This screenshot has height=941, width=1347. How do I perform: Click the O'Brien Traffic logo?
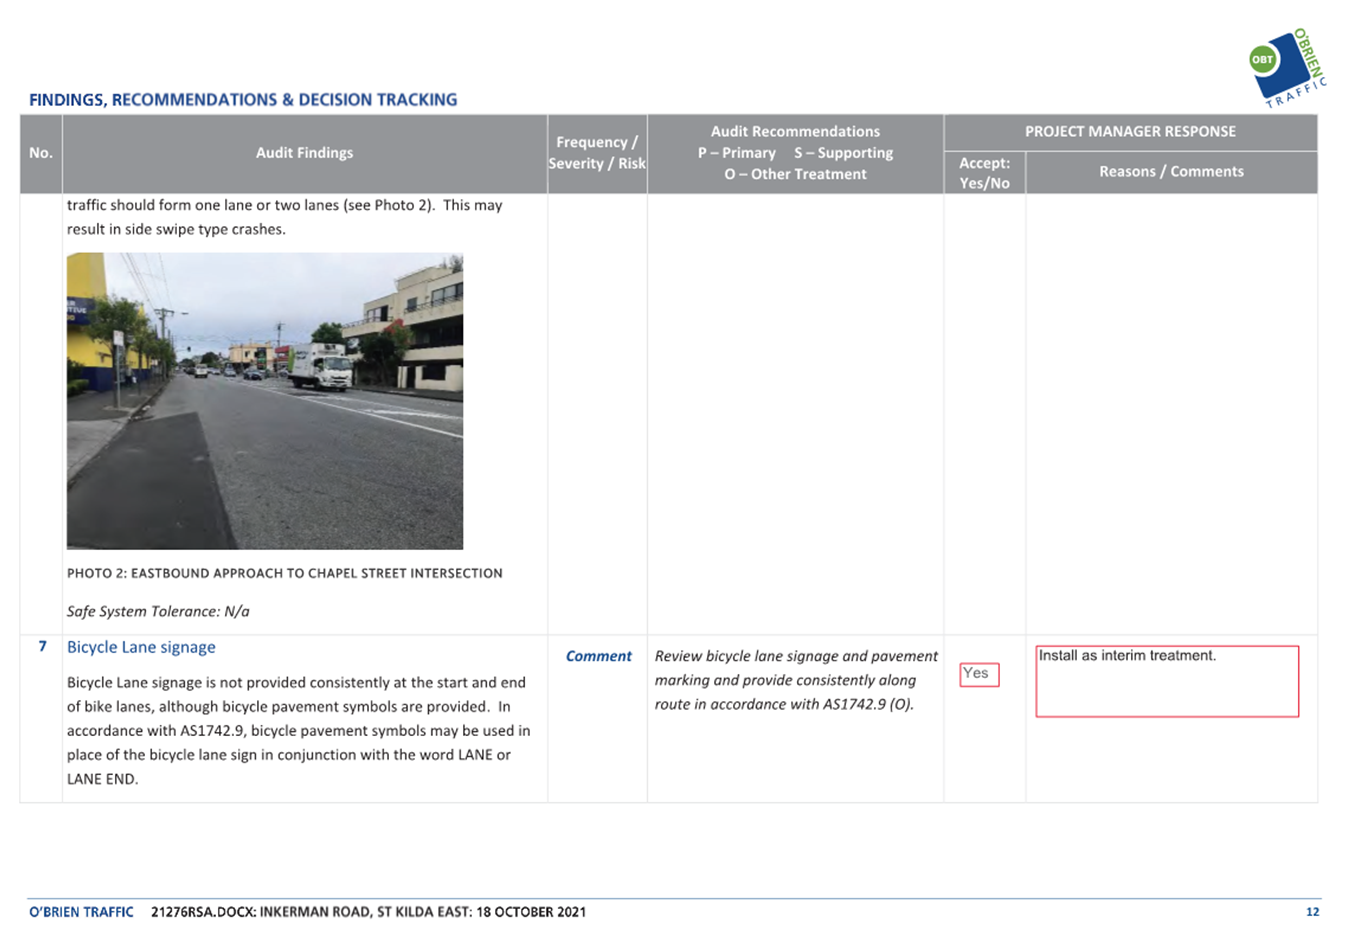[x=1288, y=68]
